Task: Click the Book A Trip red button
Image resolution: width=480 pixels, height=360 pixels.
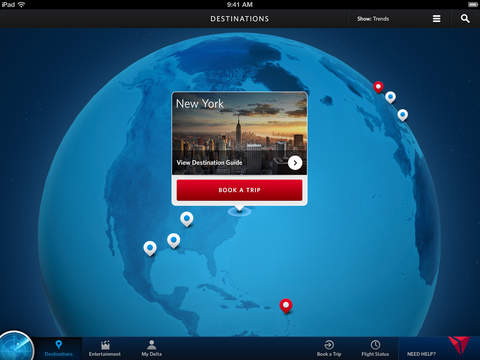Action: tap(239, 190)
